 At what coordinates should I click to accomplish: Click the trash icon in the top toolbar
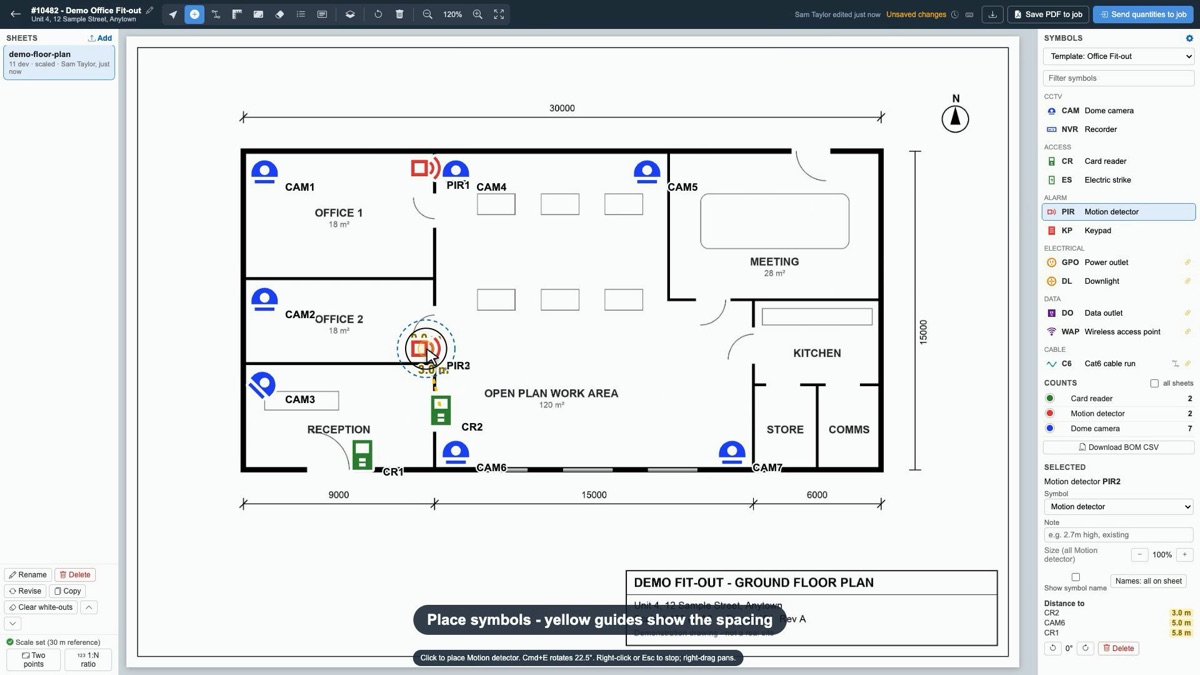399,14
